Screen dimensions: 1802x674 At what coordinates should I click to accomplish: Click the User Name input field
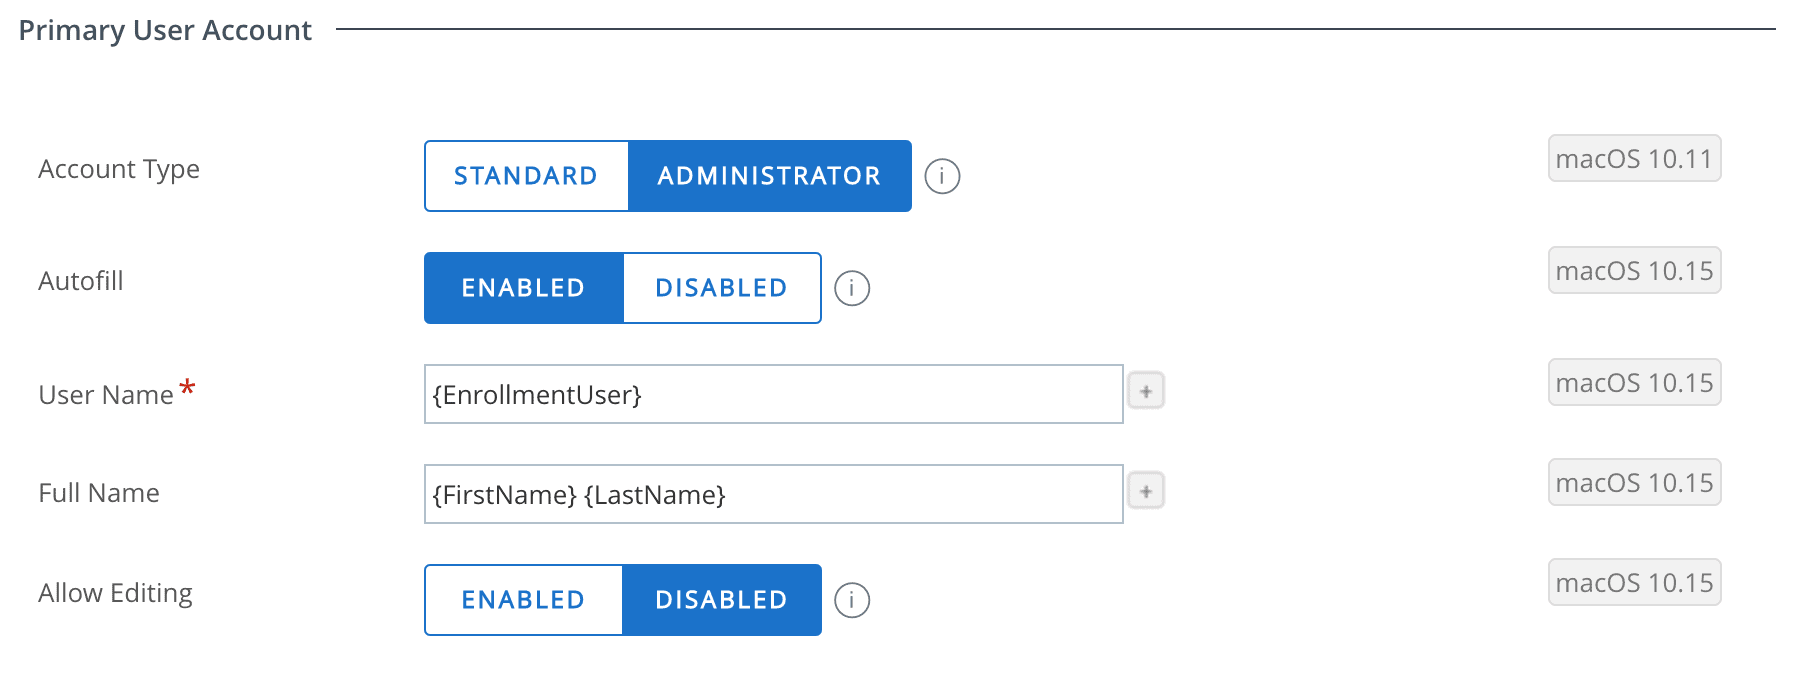(774, 394)
